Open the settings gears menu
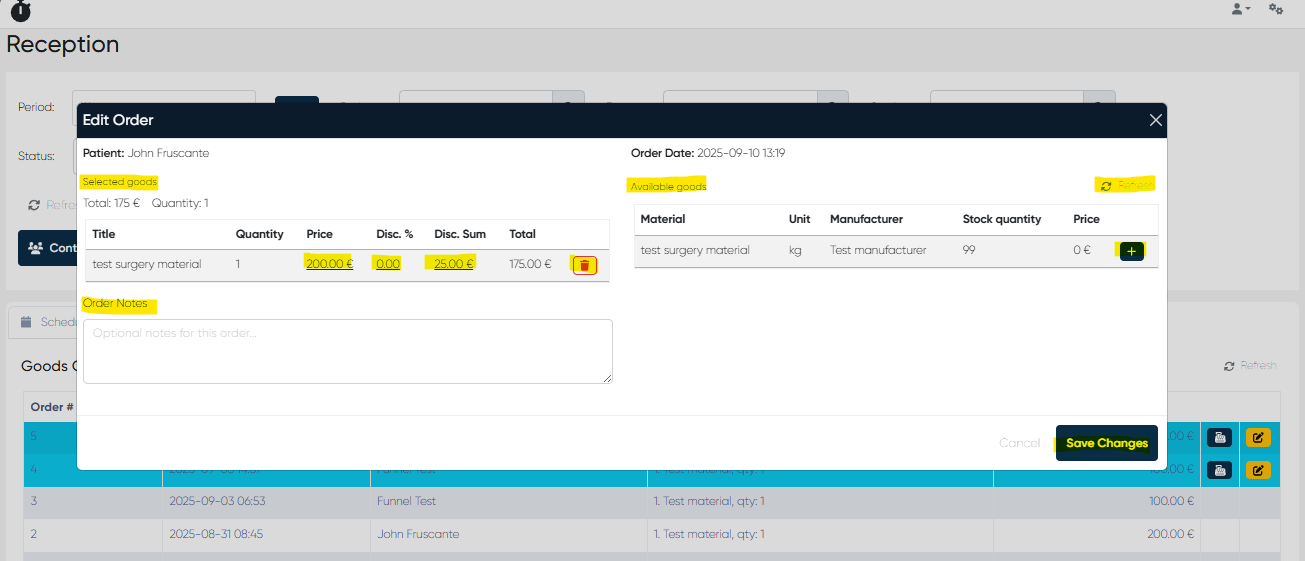The height and width of the screenshot is (561, 1305). coord(1276,9)
